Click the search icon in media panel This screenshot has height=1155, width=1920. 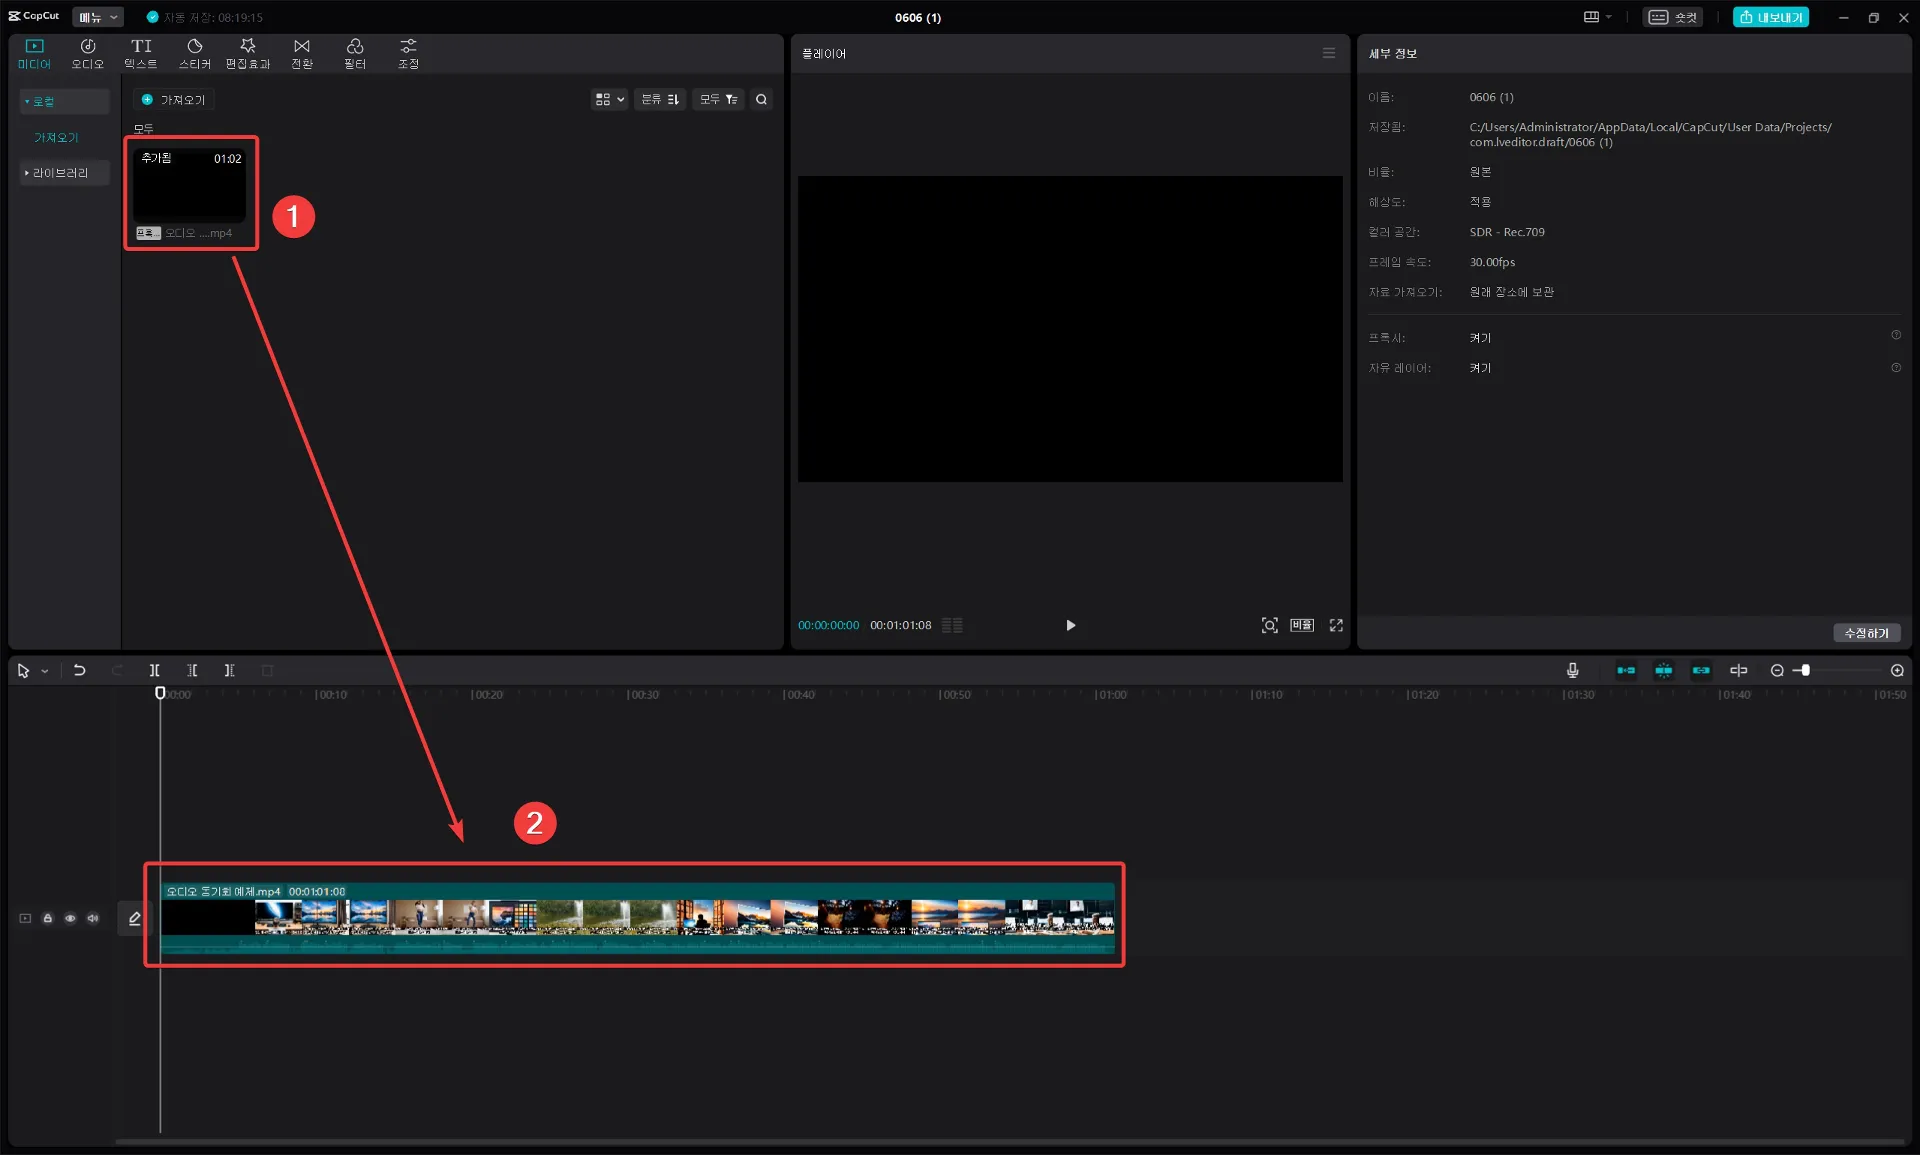(761, 100)
